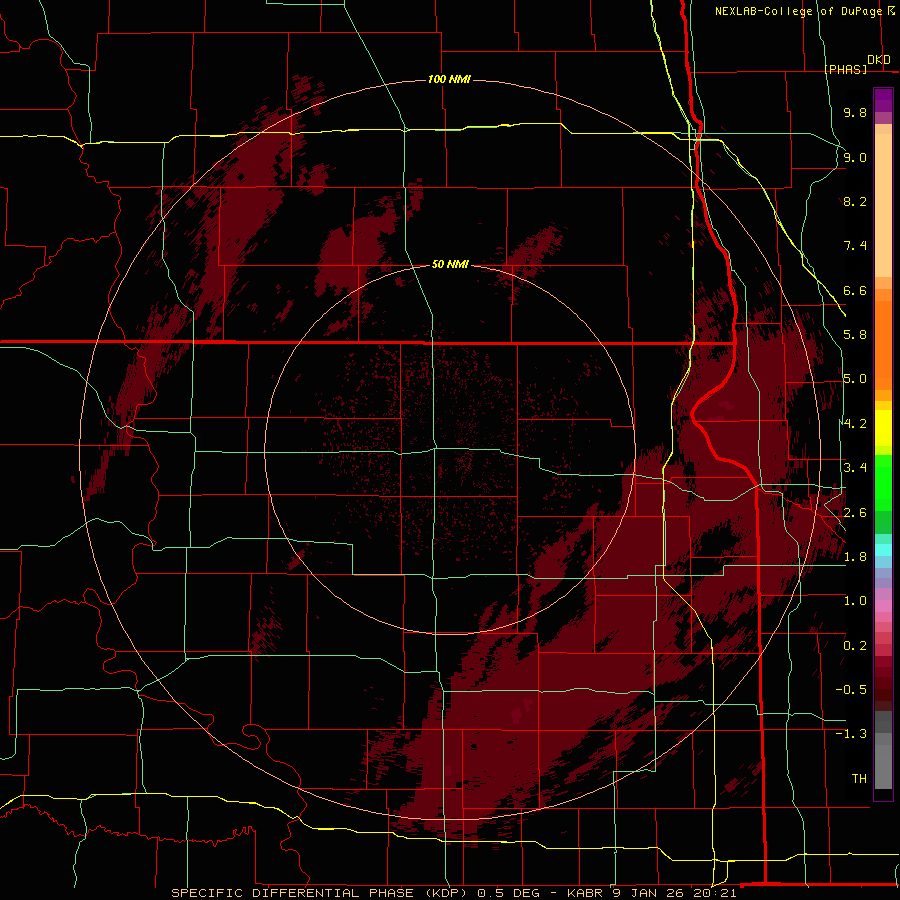Click the 2.6 legend value
This screenshot has height=900, width=900.
pyautogui.click(x=855, y=513)
